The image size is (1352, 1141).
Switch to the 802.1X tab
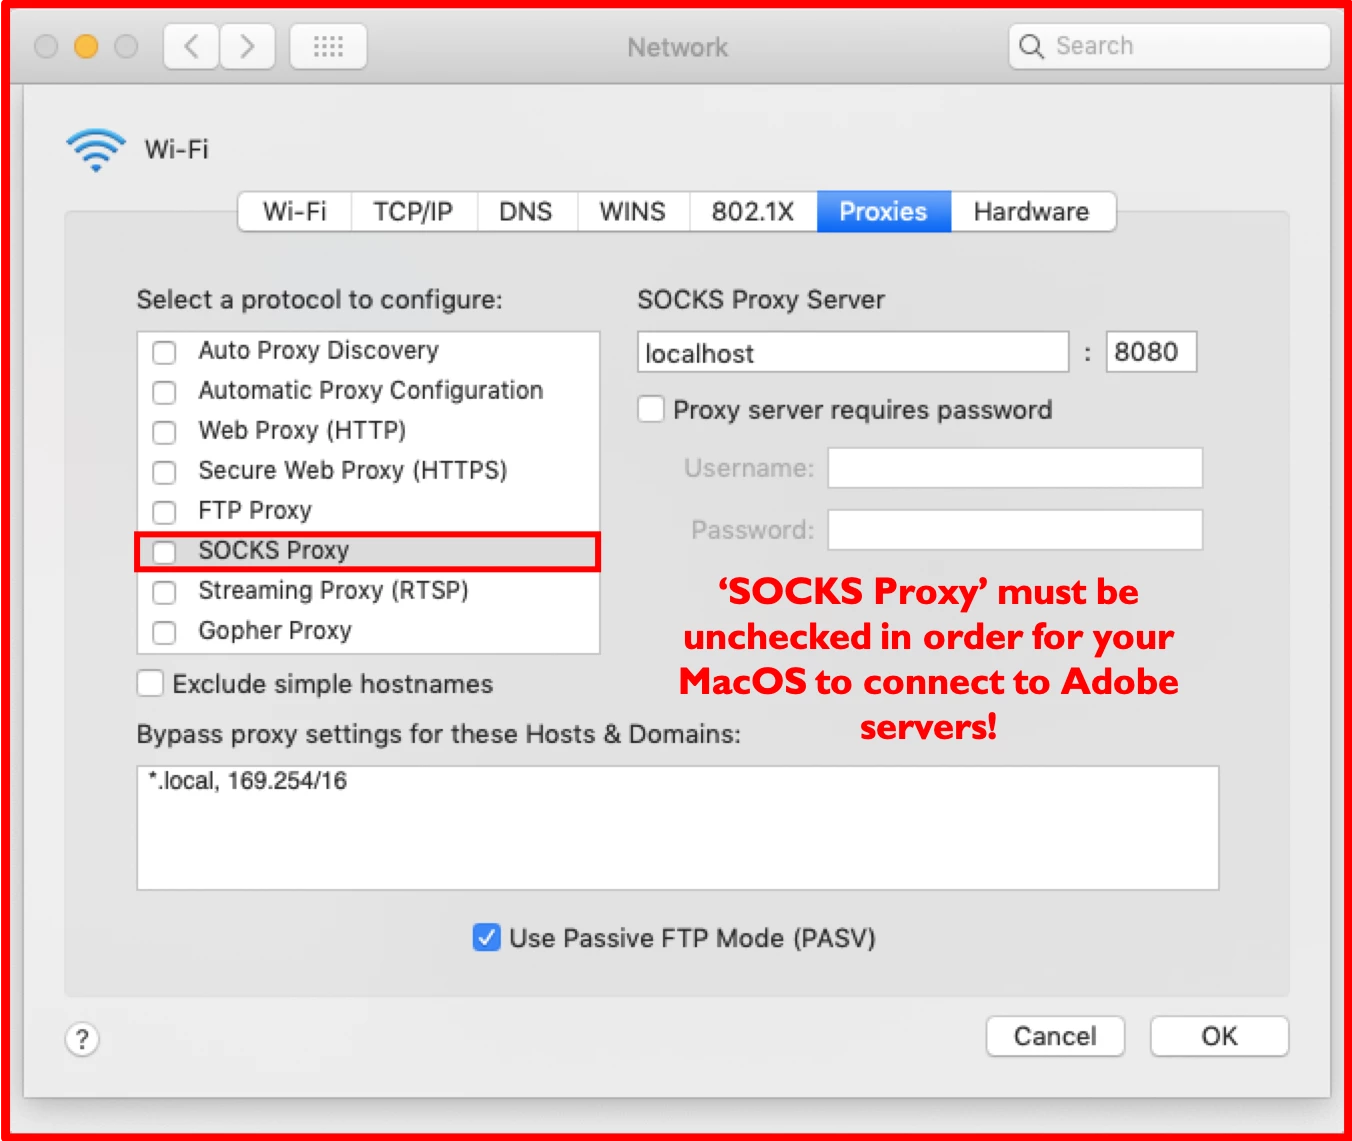753,212
